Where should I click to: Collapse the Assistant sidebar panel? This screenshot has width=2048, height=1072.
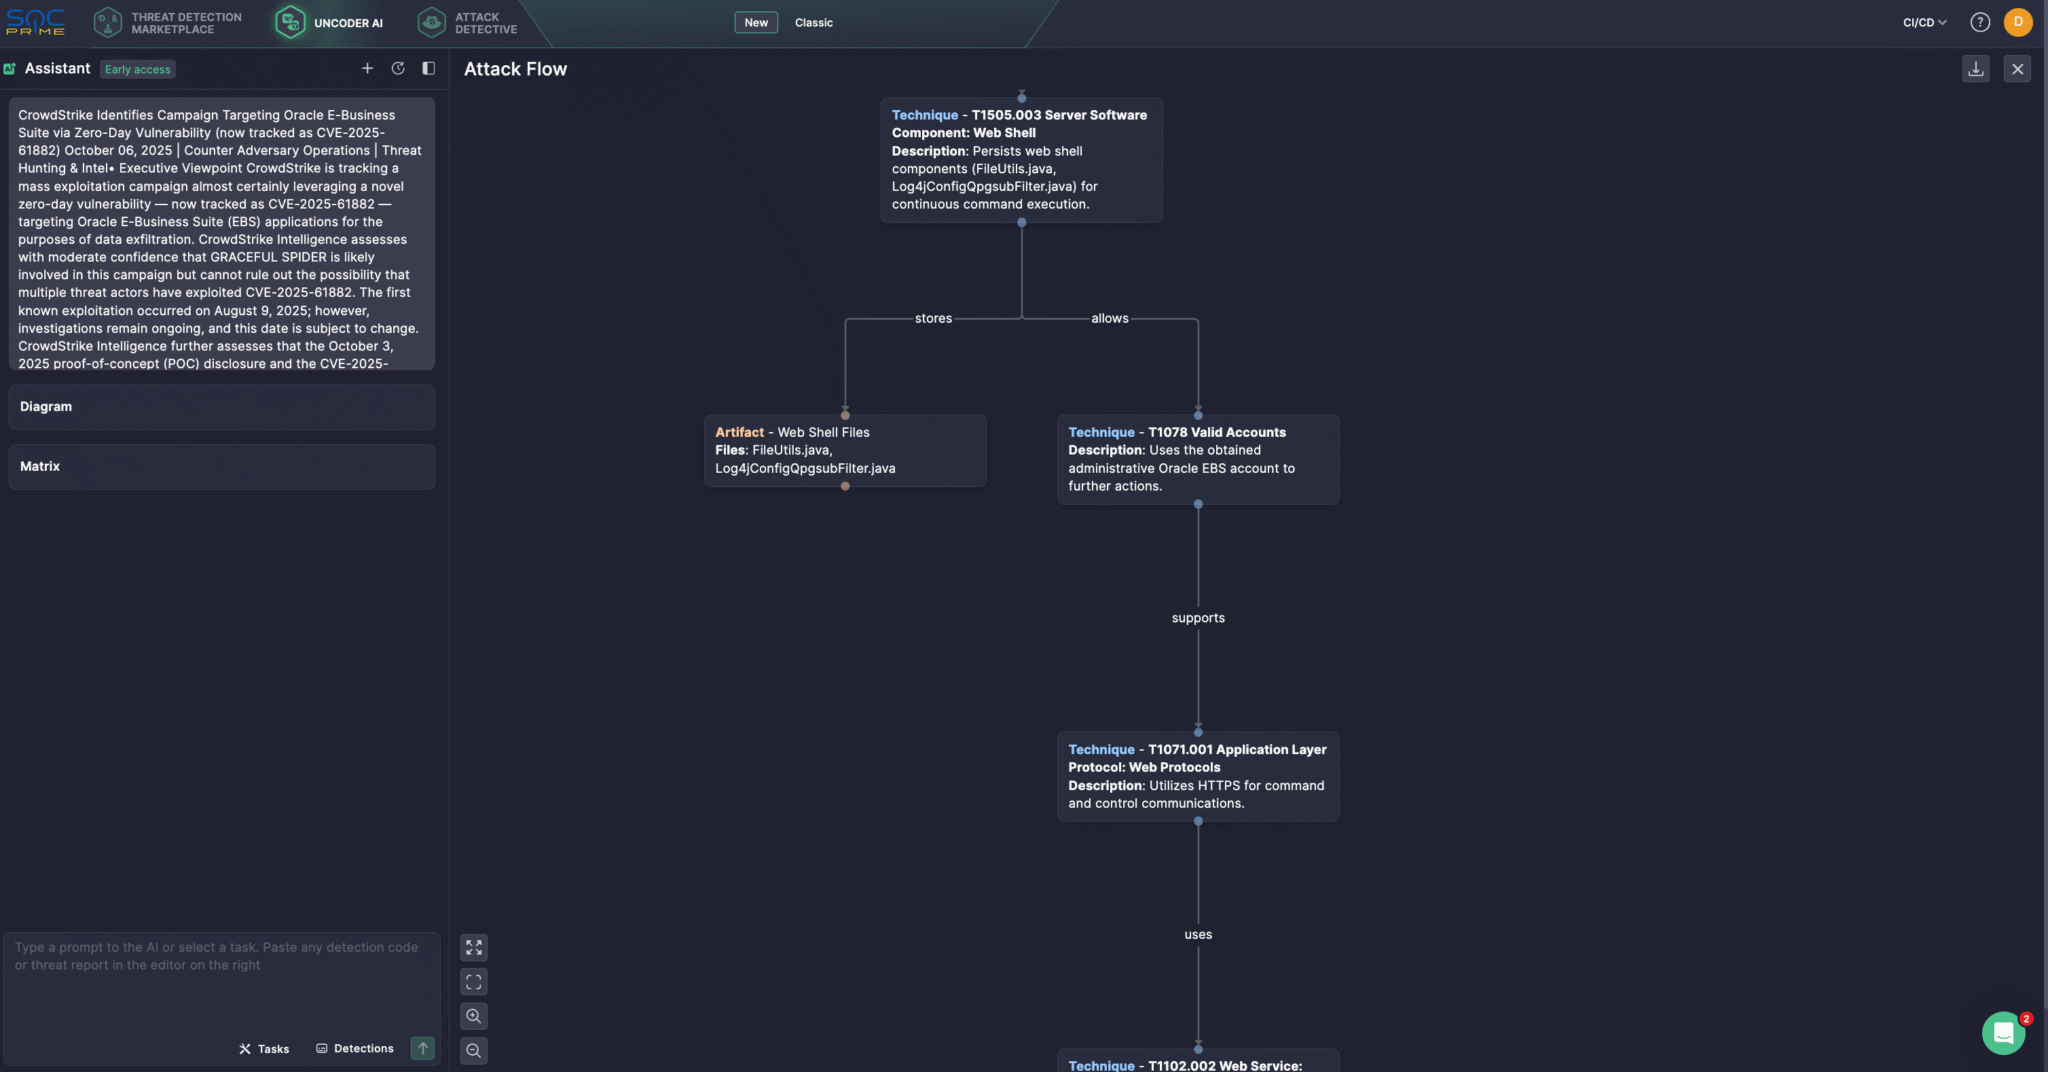click(x=429, y=68)
